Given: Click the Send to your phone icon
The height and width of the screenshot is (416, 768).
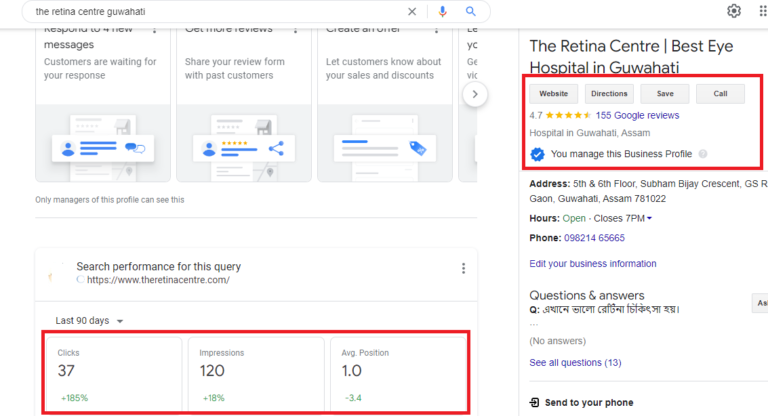Looking at the screenshot, I should [x=535, y=403].
